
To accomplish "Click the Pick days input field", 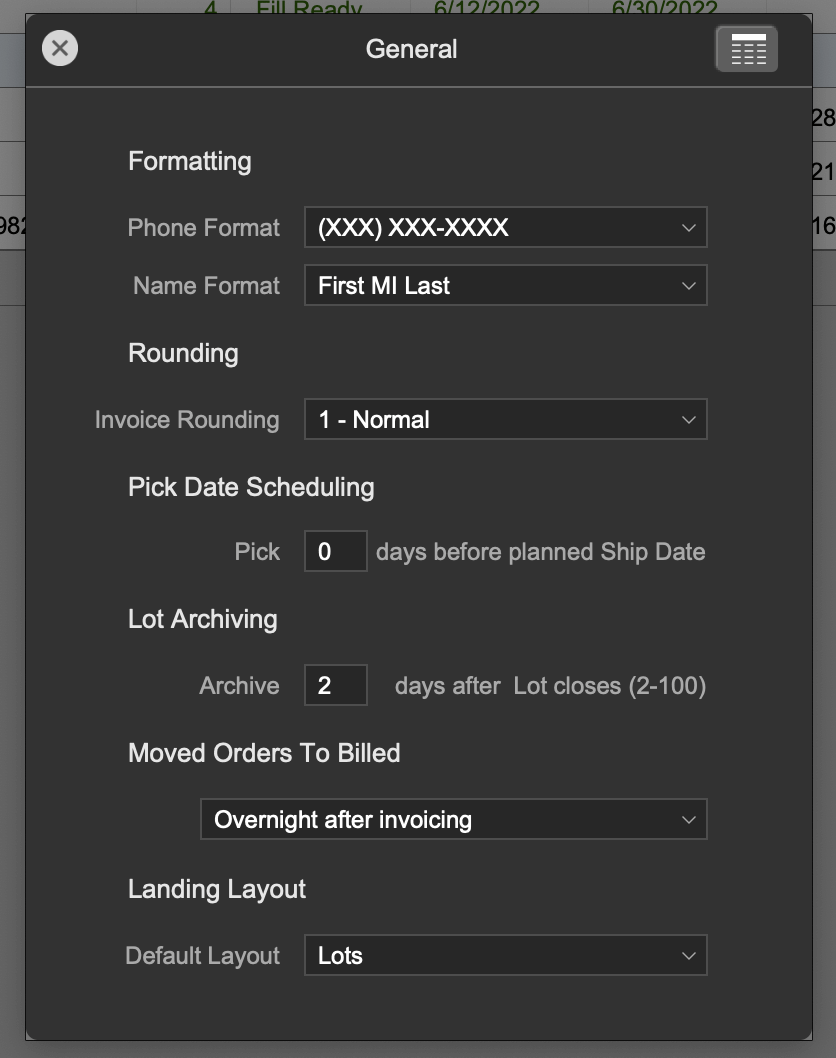I will pos(335,552).
